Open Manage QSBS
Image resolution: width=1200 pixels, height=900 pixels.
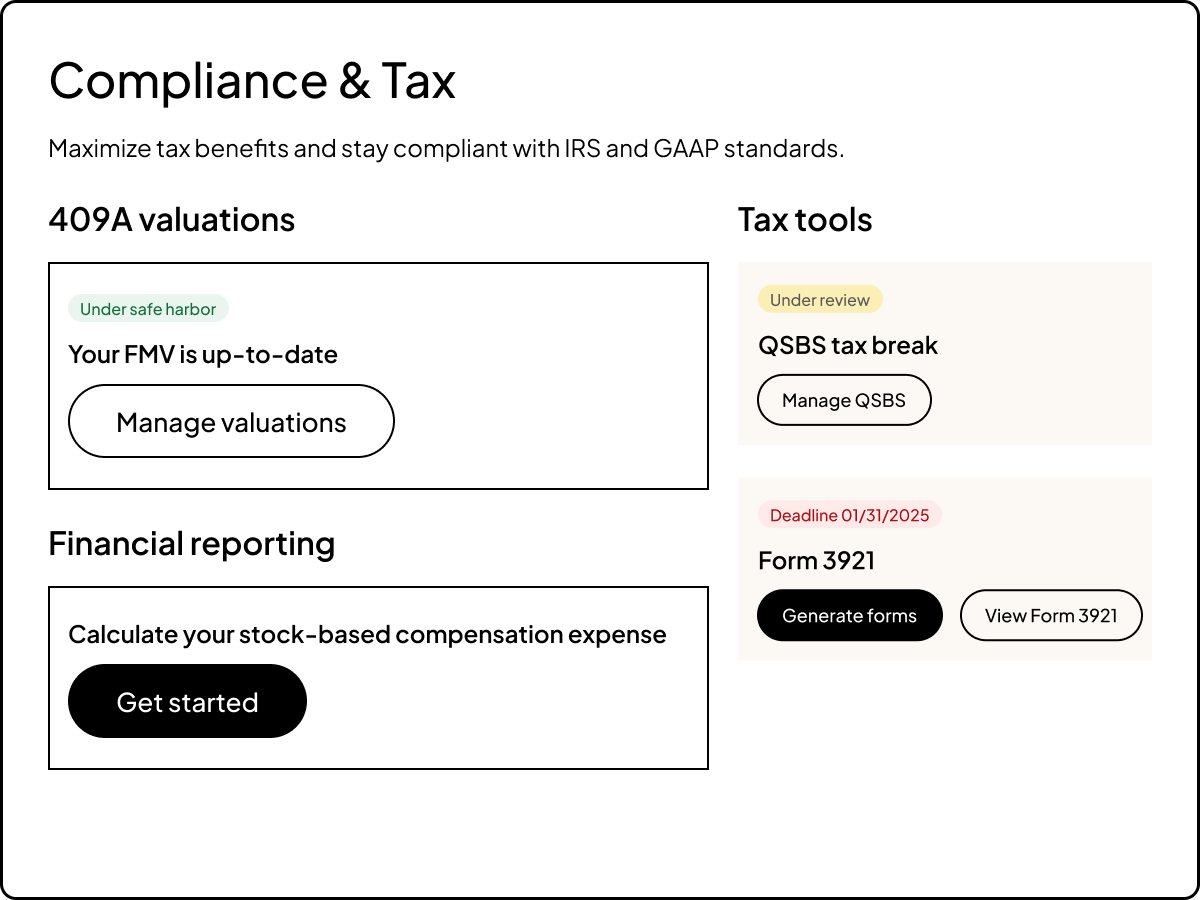pyautogui.click(x=844, y=400)
